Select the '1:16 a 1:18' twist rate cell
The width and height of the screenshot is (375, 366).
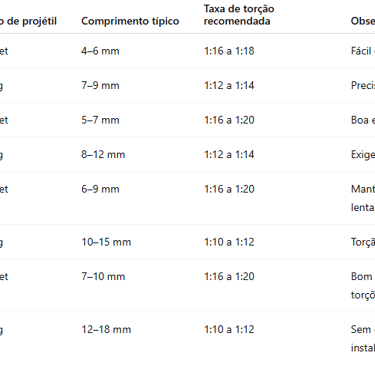229,51
